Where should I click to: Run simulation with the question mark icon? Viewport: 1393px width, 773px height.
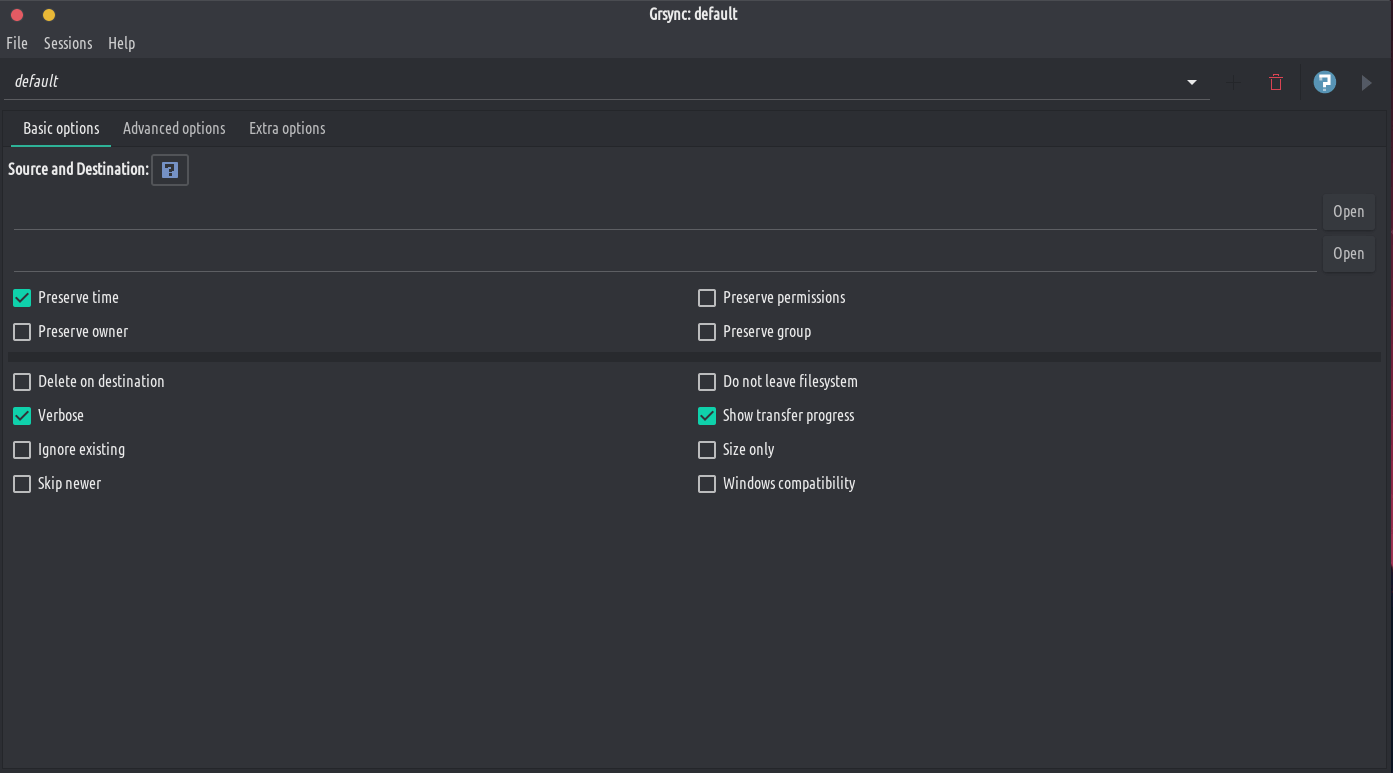pyautogui.click(x=1325, y=82)
